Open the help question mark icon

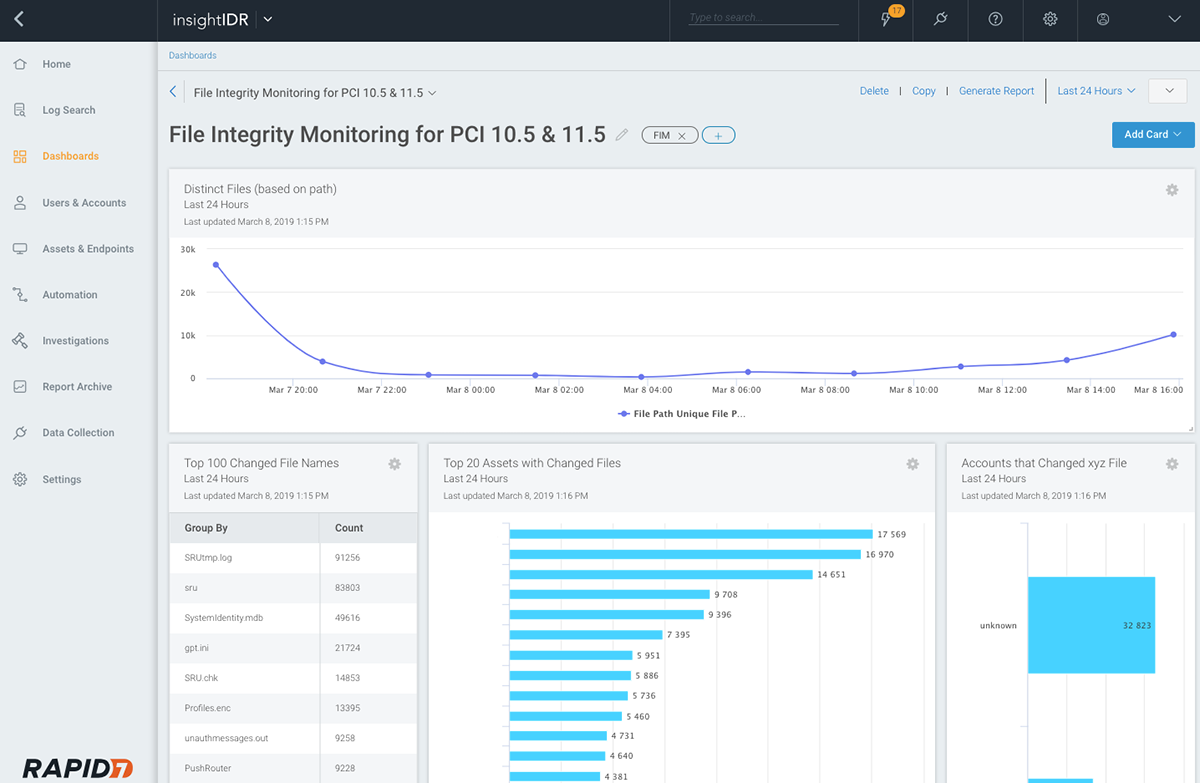pyautogui.click(x=995, y=19)
